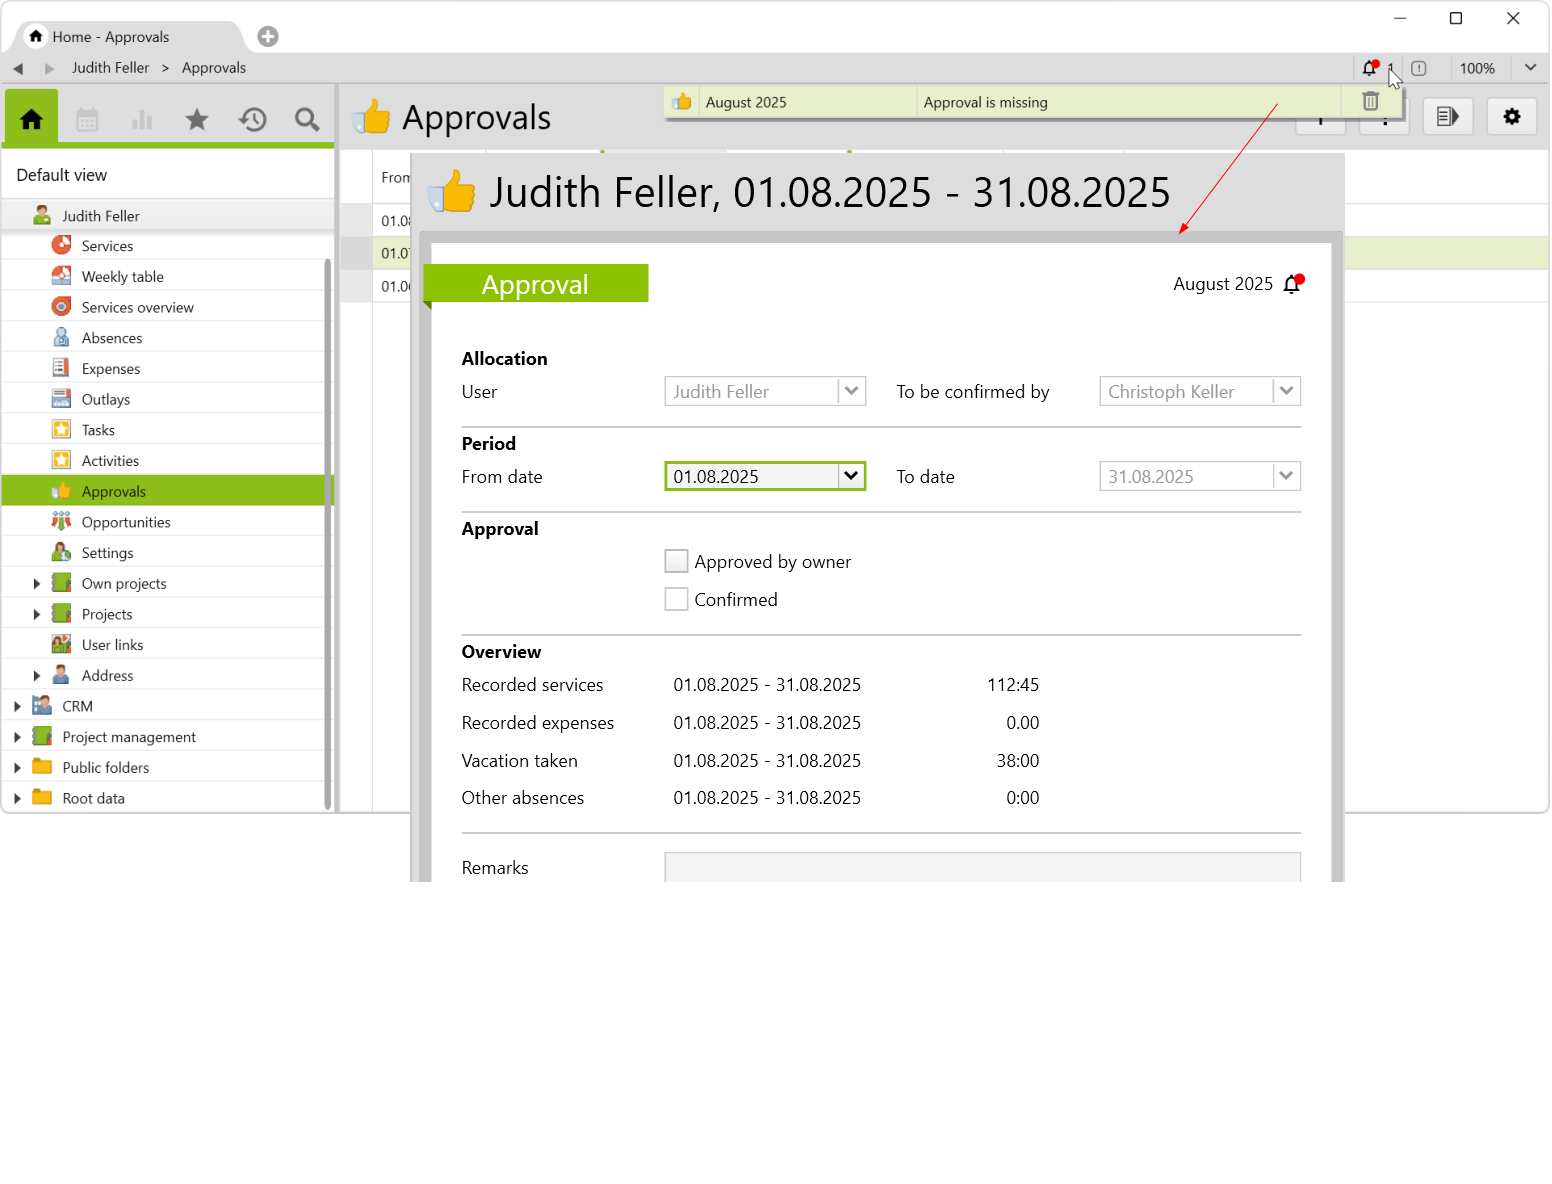Screen dimensions: 1552x1184
Task: Open the zoom level dropdown chevron
Action: pyautogui.click(x=1530, y=68)
